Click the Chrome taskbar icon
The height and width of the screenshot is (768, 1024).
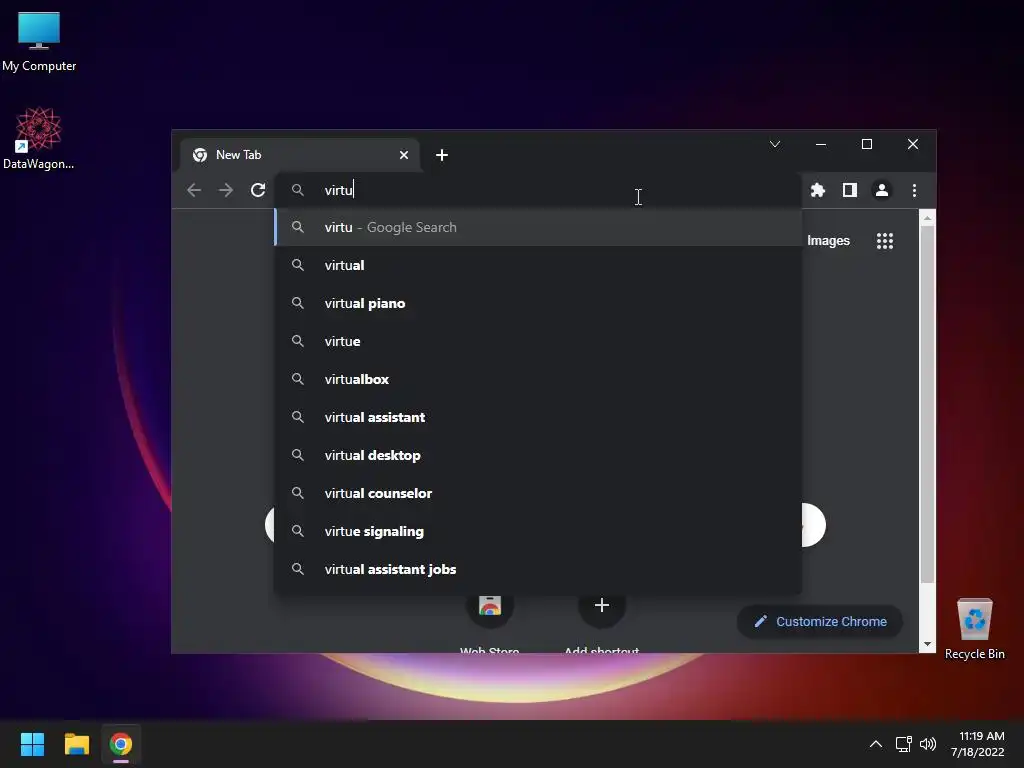point(121,744)
